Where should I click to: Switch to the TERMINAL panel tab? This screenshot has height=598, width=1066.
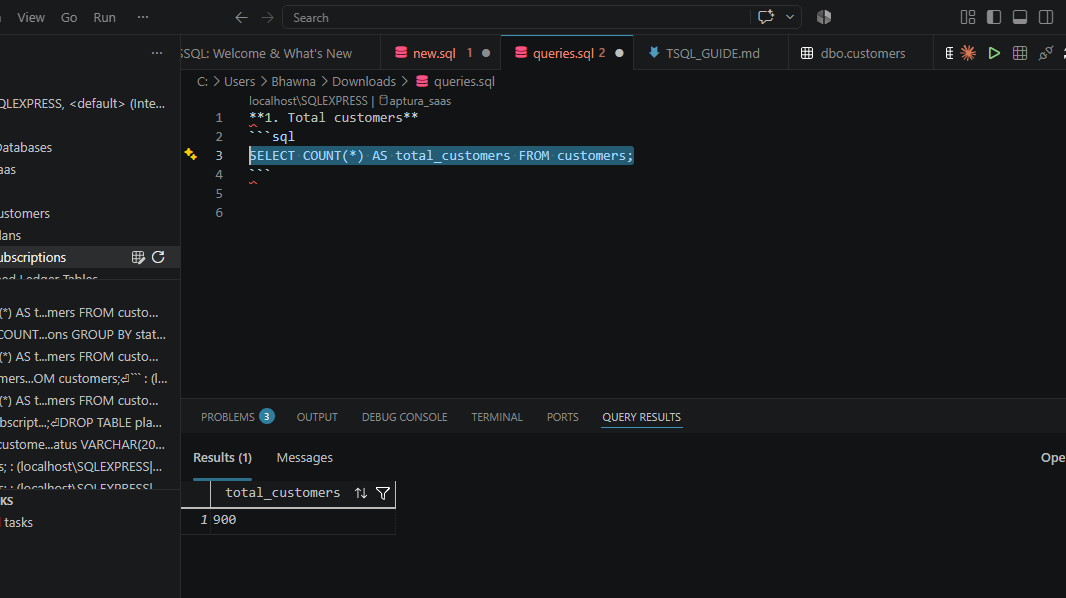point(497,417)
